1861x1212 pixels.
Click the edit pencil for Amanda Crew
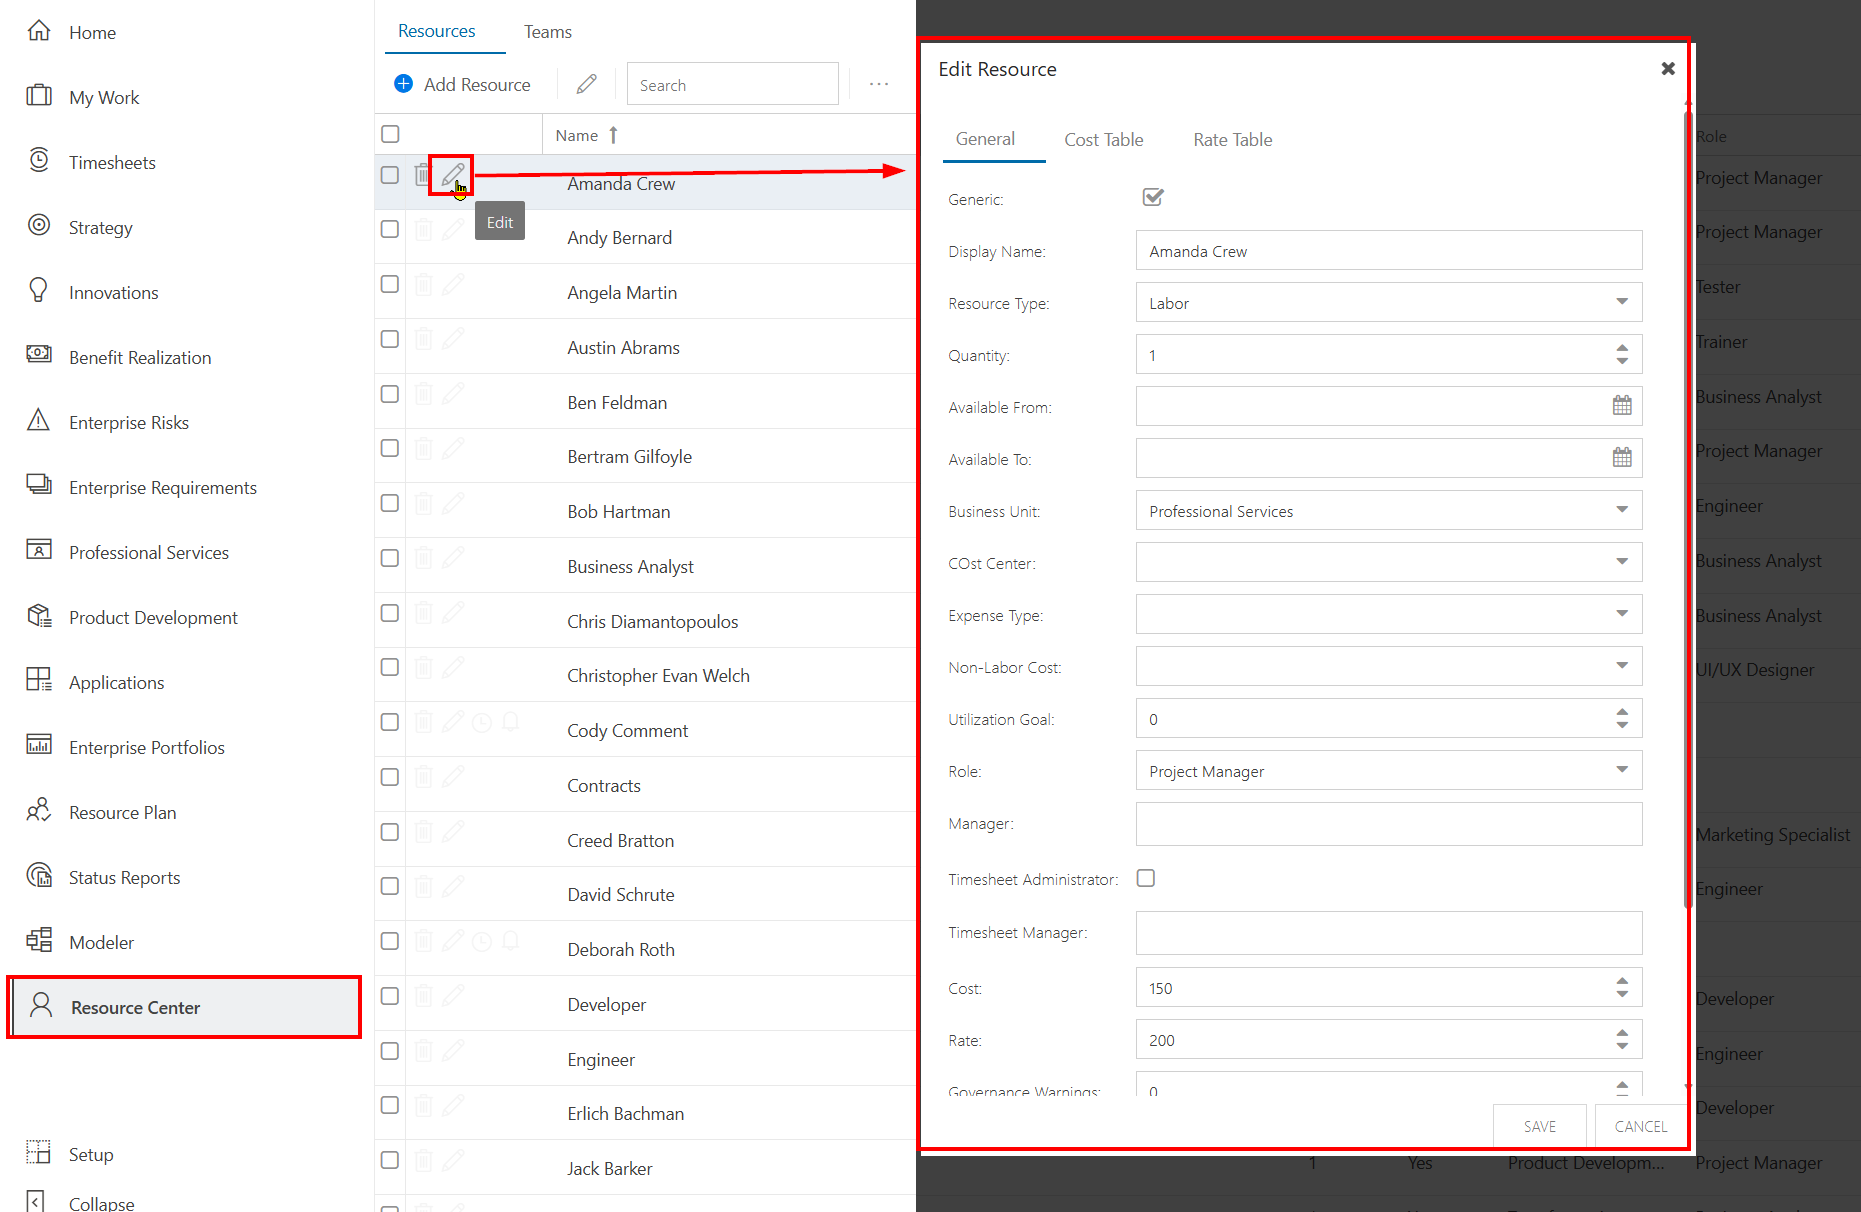(452, 175)
